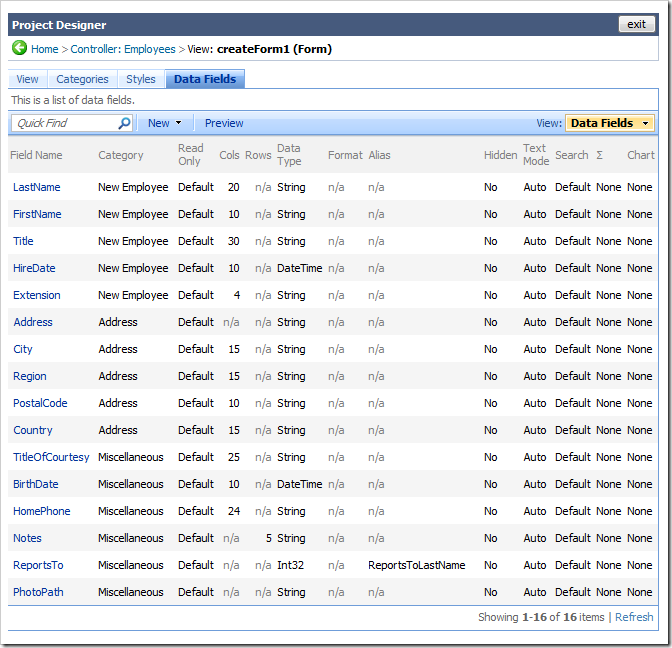672x648 pixels.
Task: Click the green back arrow icon
Action: point(19,48)
